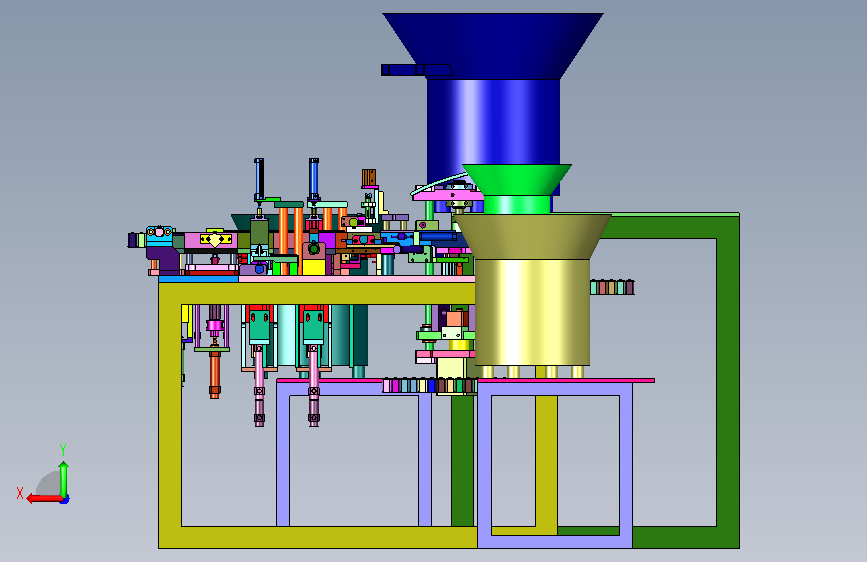The width and height of the screenshot is (867, 562).
Task: Select the yellow vibratory bowl cylinder
Action: 532,313
